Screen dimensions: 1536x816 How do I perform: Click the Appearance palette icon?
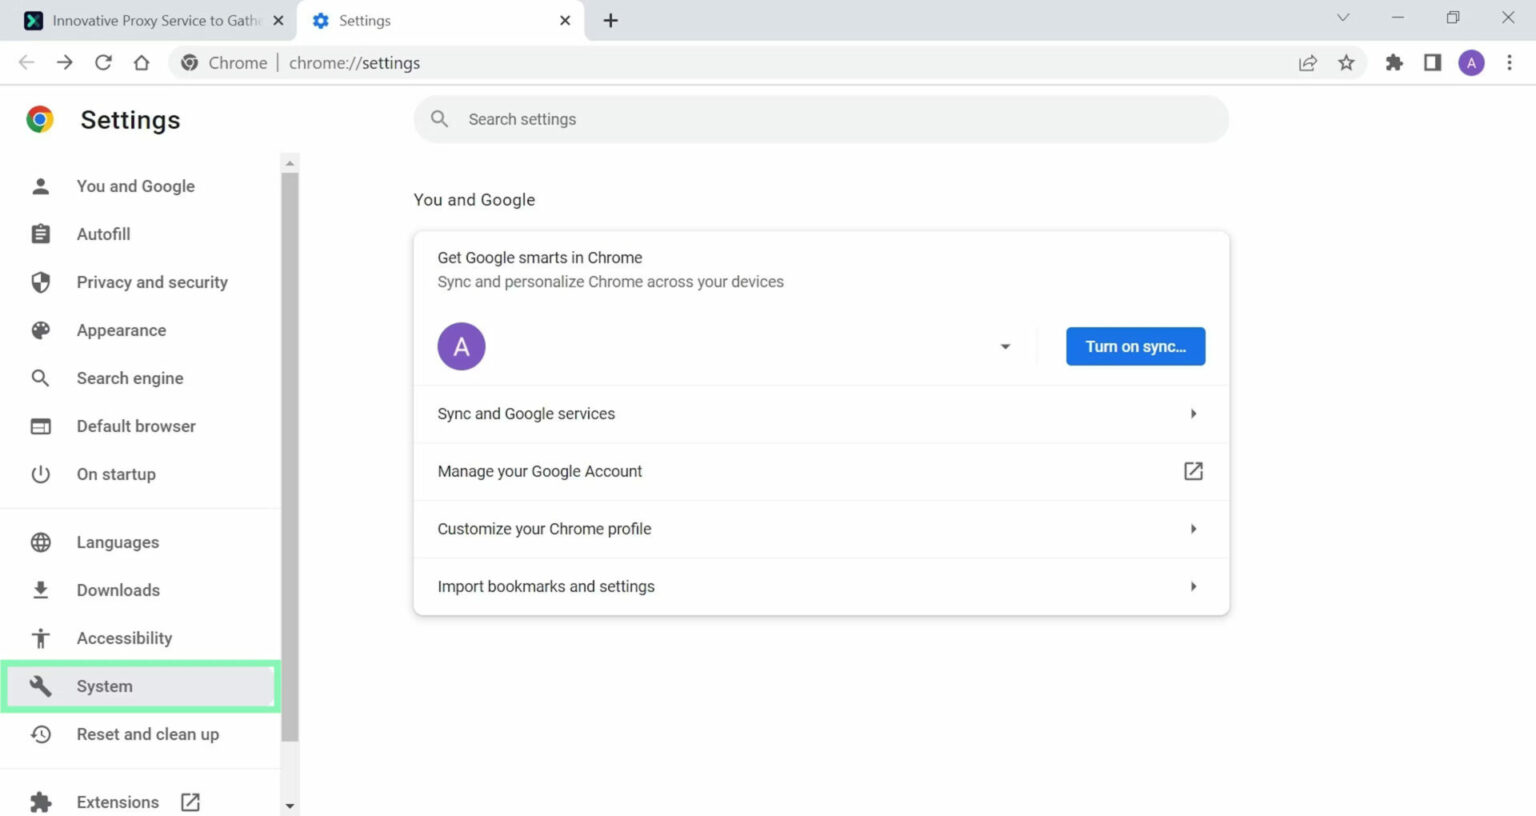(40, 330)
